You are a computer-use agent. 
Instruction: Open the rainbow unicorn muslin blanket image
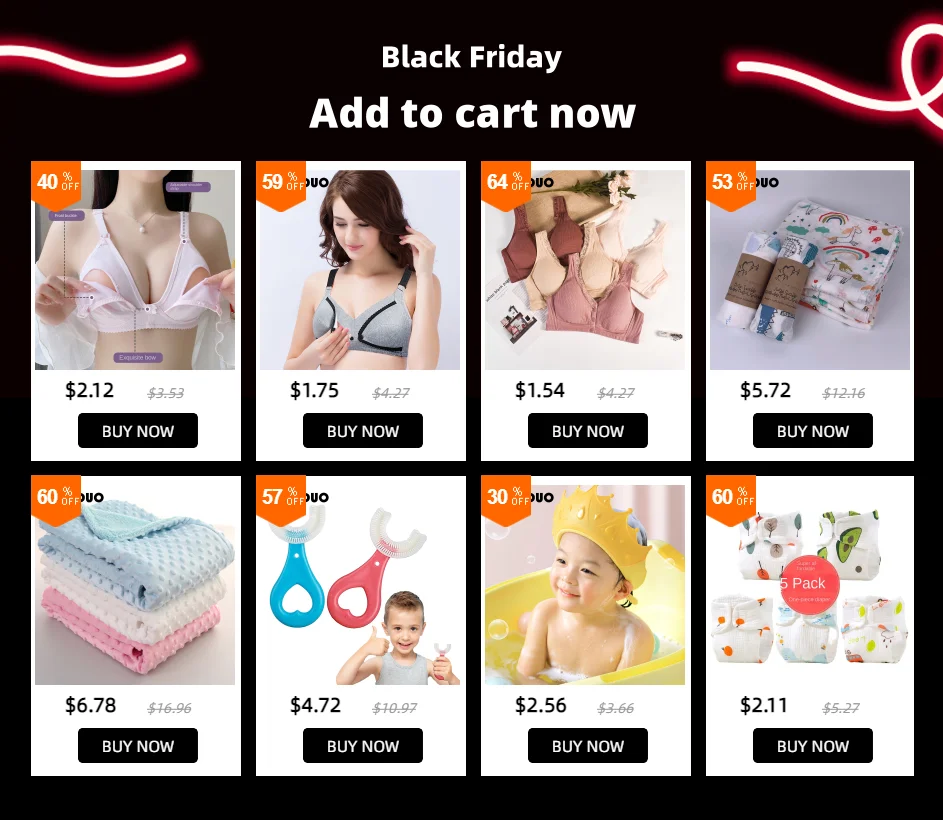(809, 270)
